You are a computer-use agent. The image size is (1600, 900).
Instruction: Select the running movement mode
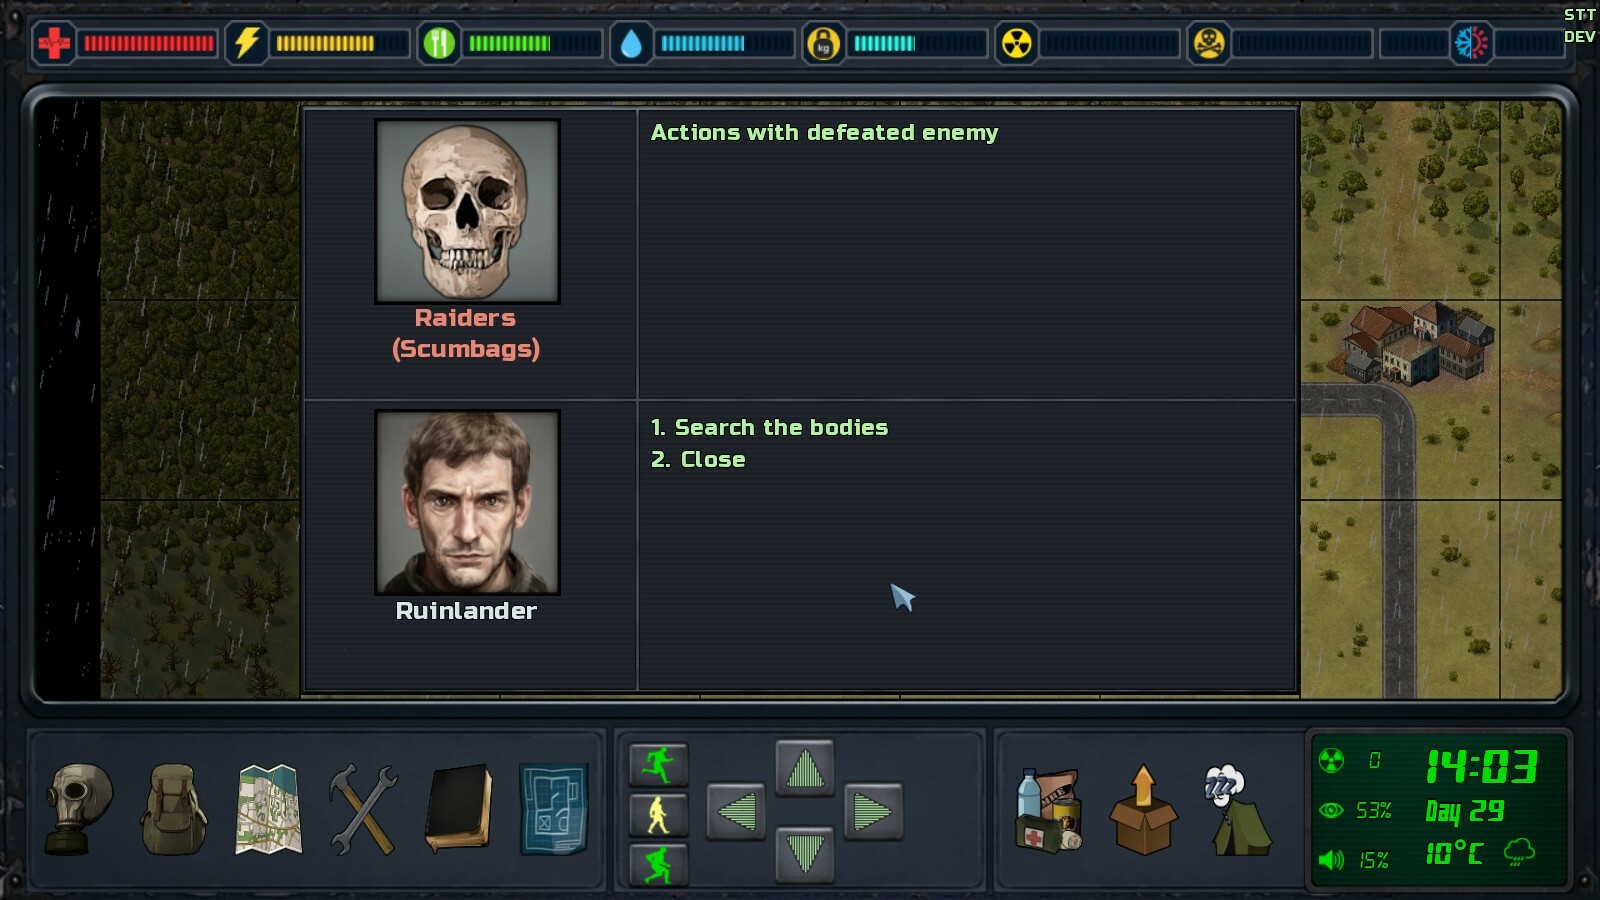tap(658, 765)
